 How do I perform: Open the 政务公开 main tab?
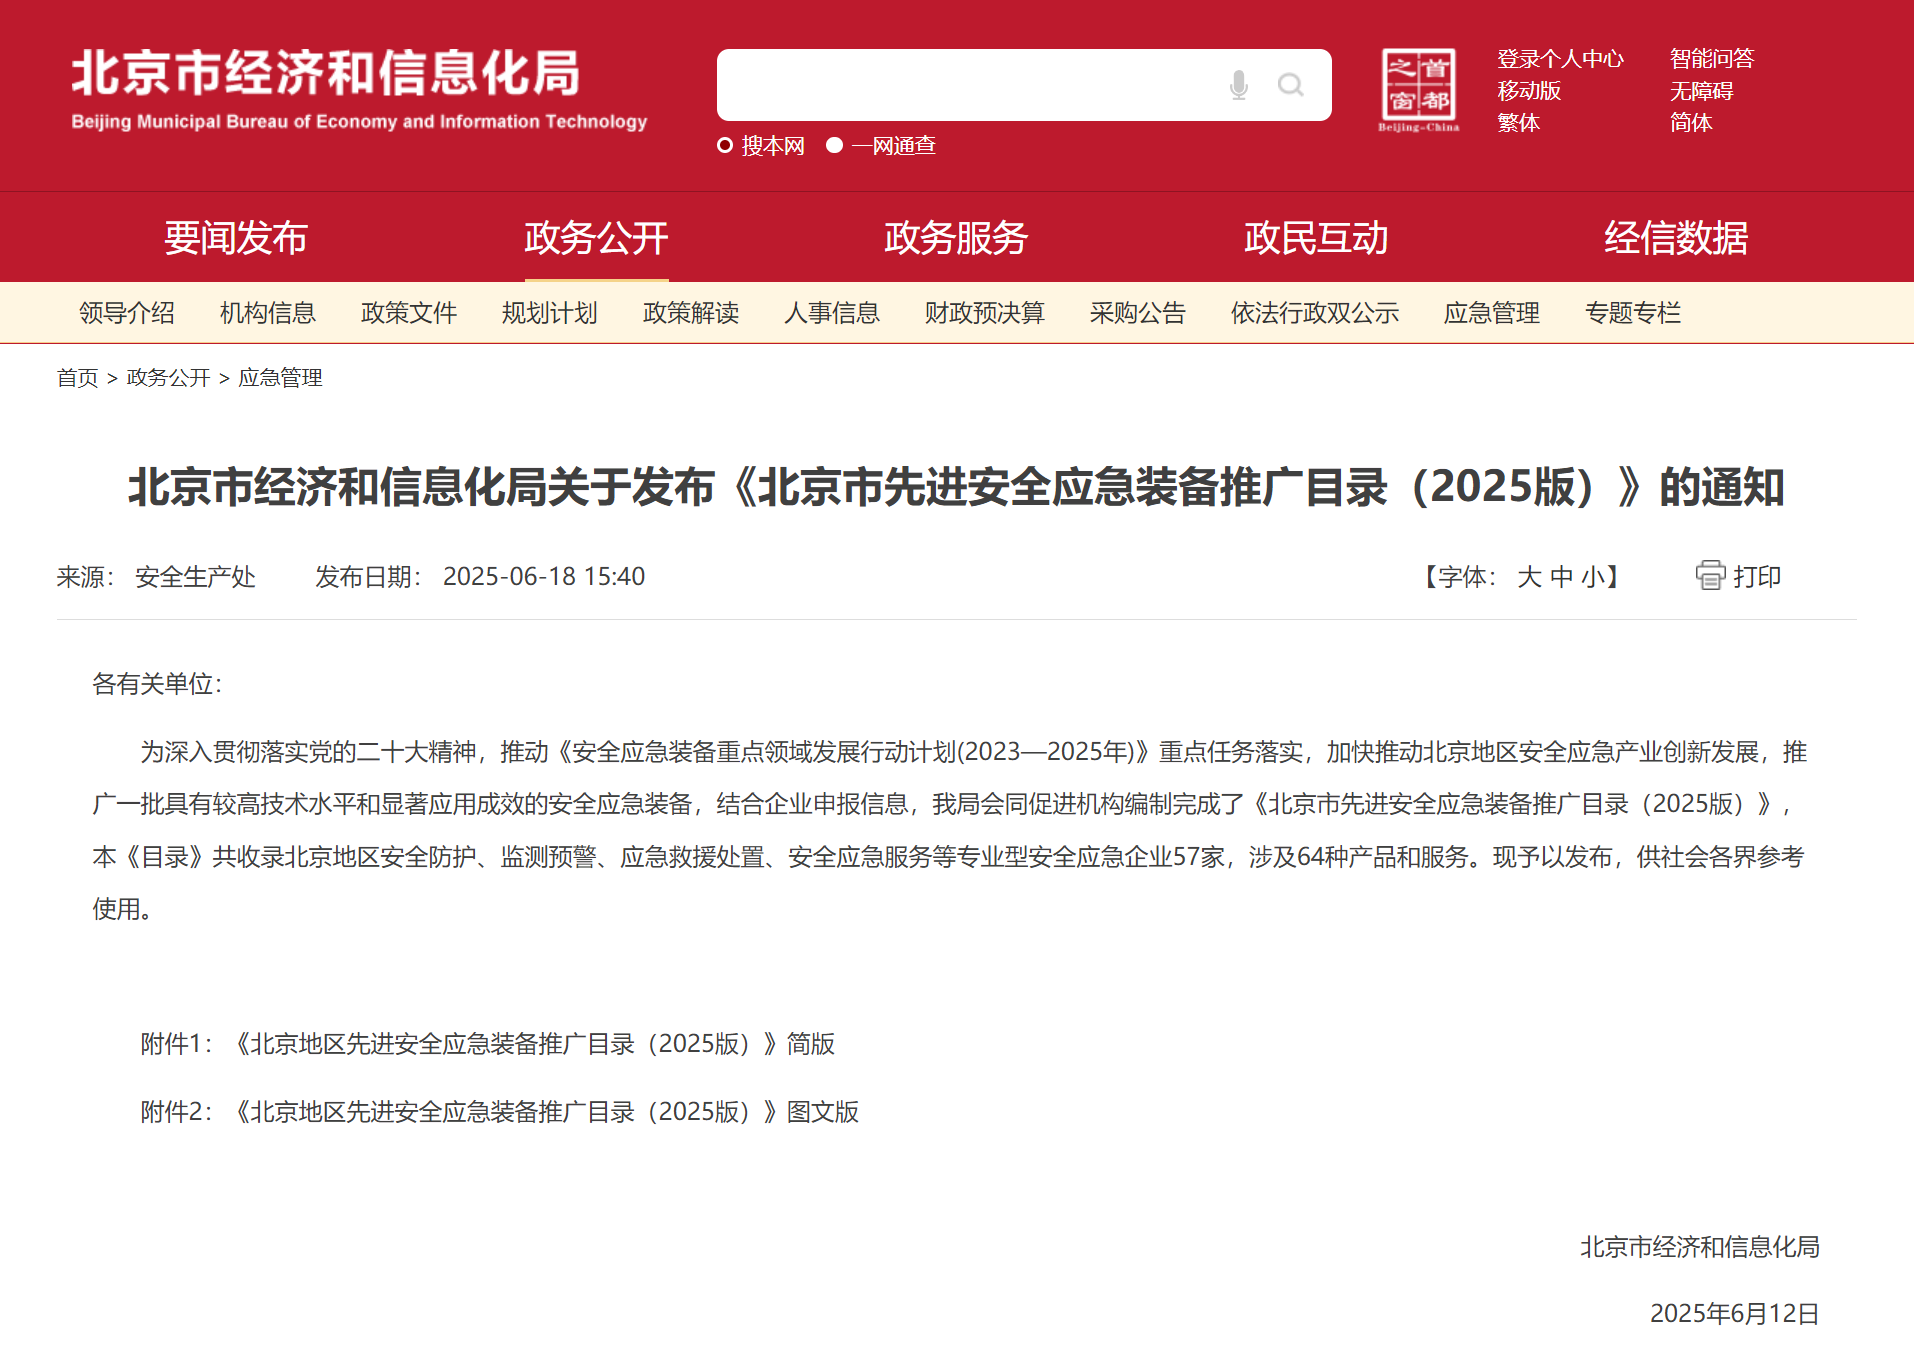click(x=596, y=238)
